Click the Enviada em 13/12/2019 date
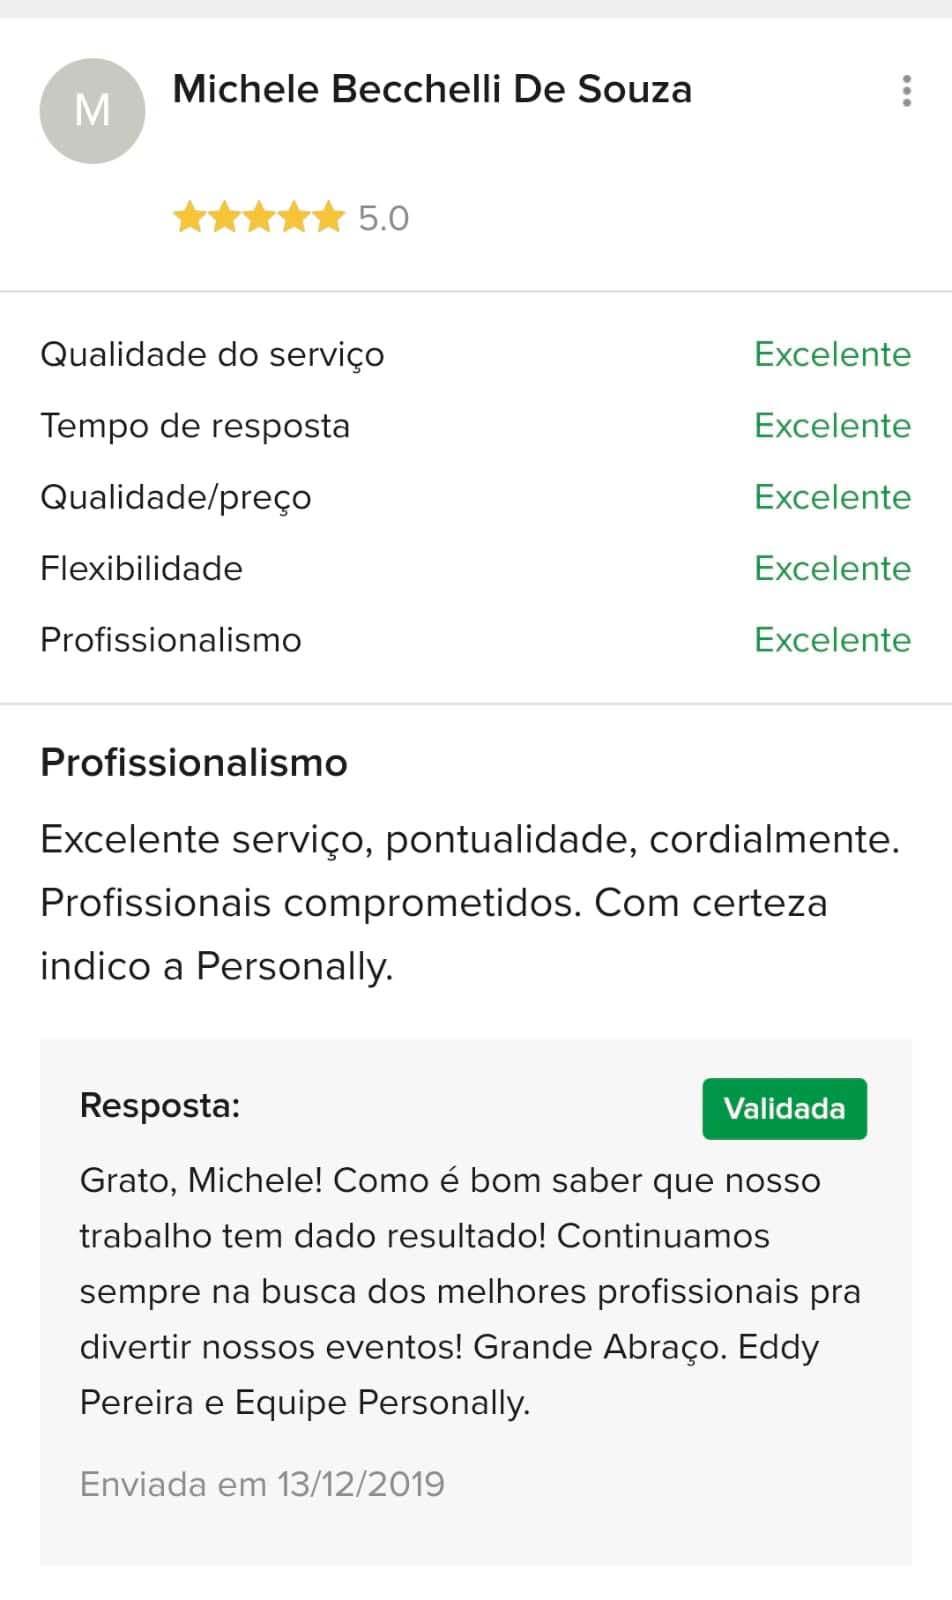Image resolution: width=952 pixels, height=1600 pixels. coord(262,1484)
